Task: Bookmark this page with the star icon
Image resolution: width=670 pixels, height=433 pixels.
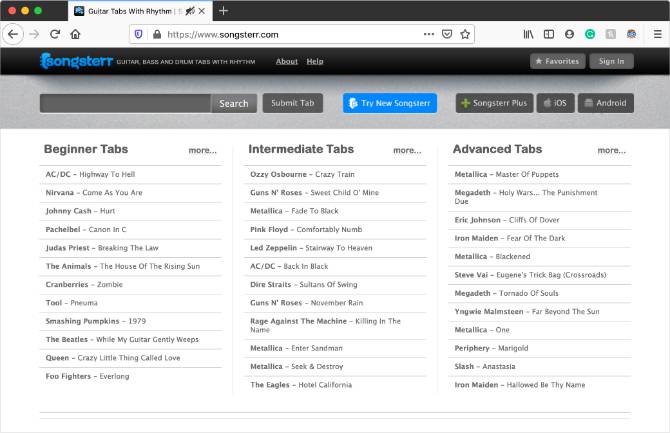Action: (465, 34)
